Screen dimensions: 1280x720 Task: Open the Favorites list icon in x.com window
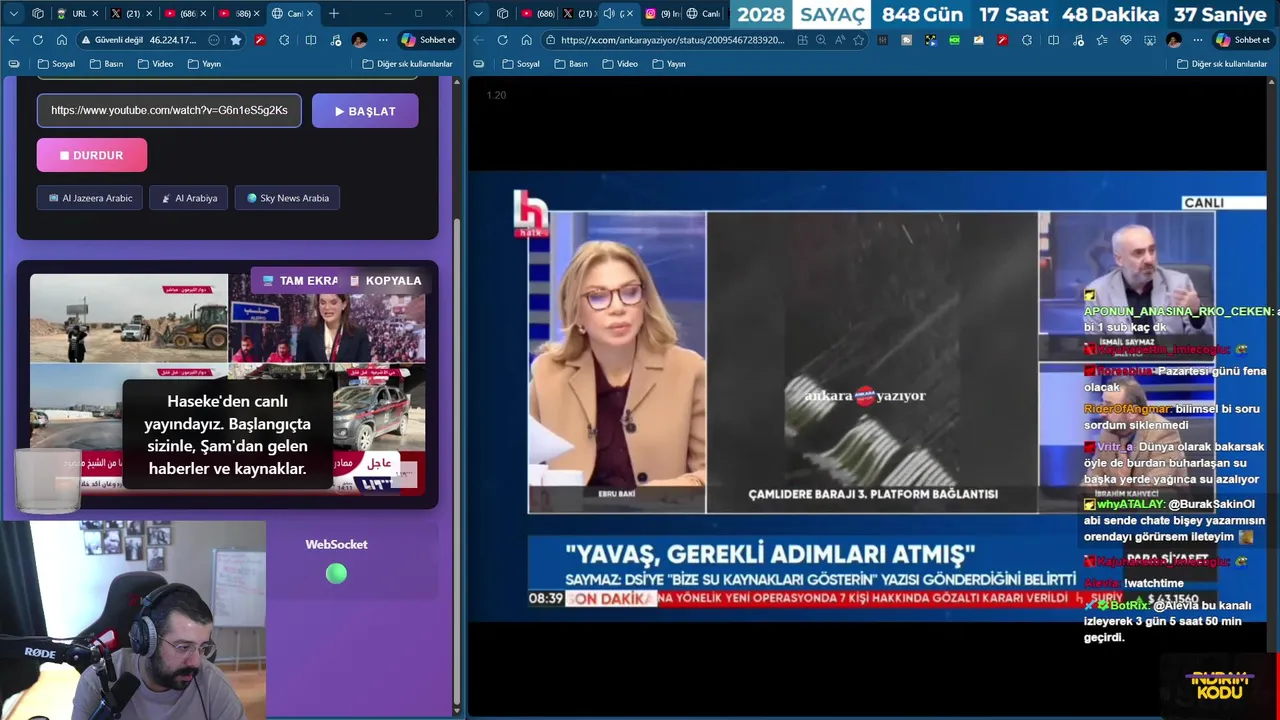1101,40
